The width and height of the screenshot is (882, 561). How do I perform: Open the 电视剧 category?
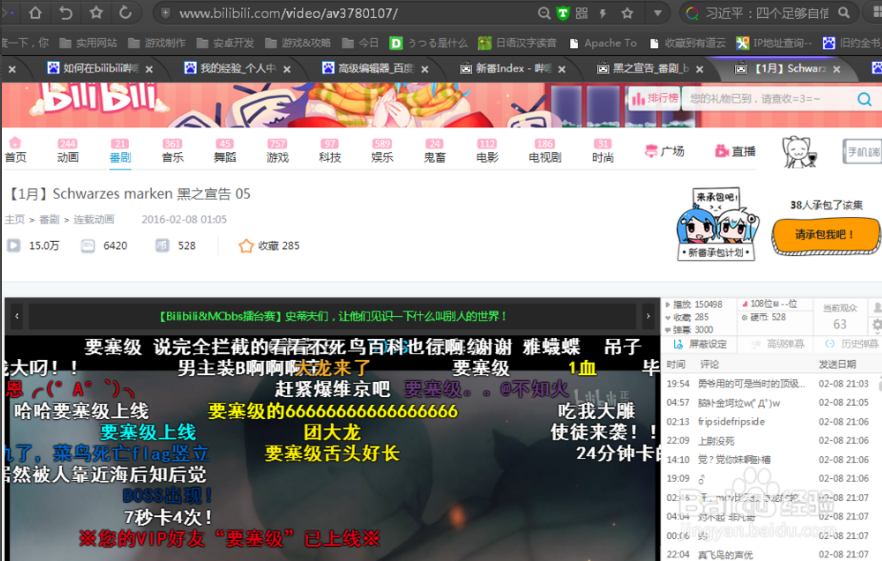click(544, 151)
